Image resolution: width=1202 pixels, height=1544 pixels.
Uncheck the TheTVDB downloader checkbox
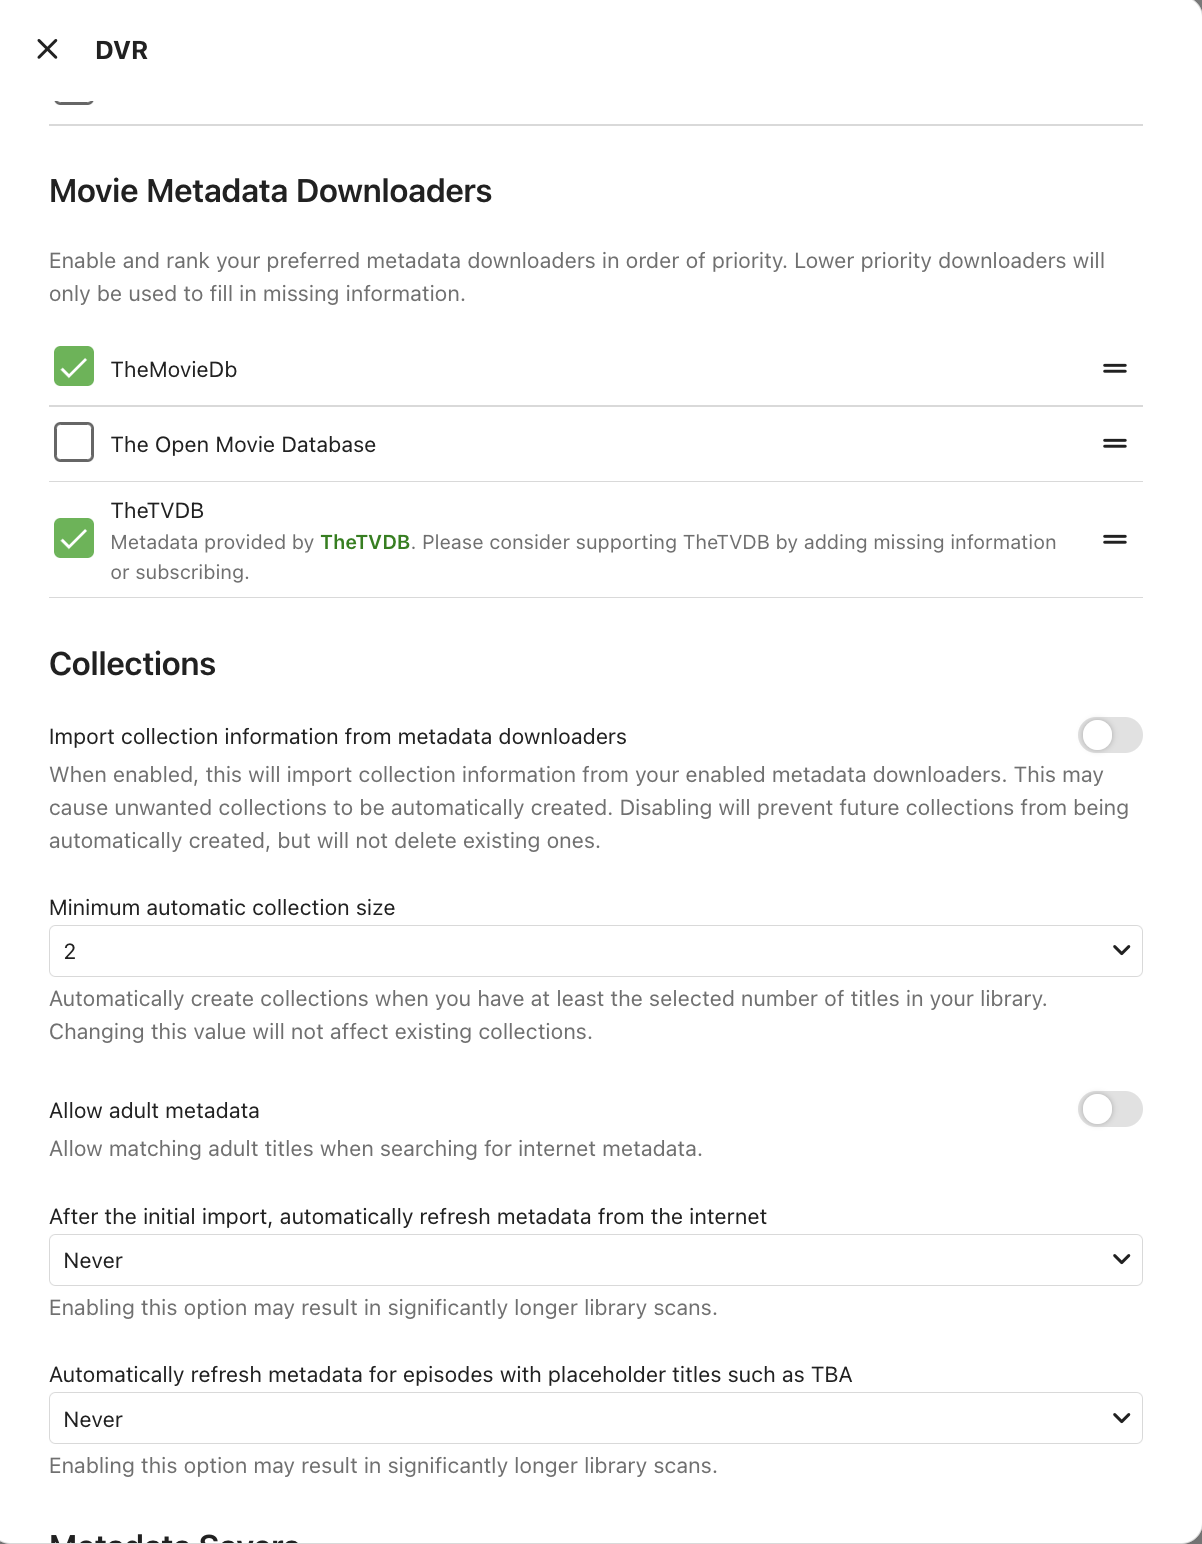pyautogui.click(x=74, y=539)
